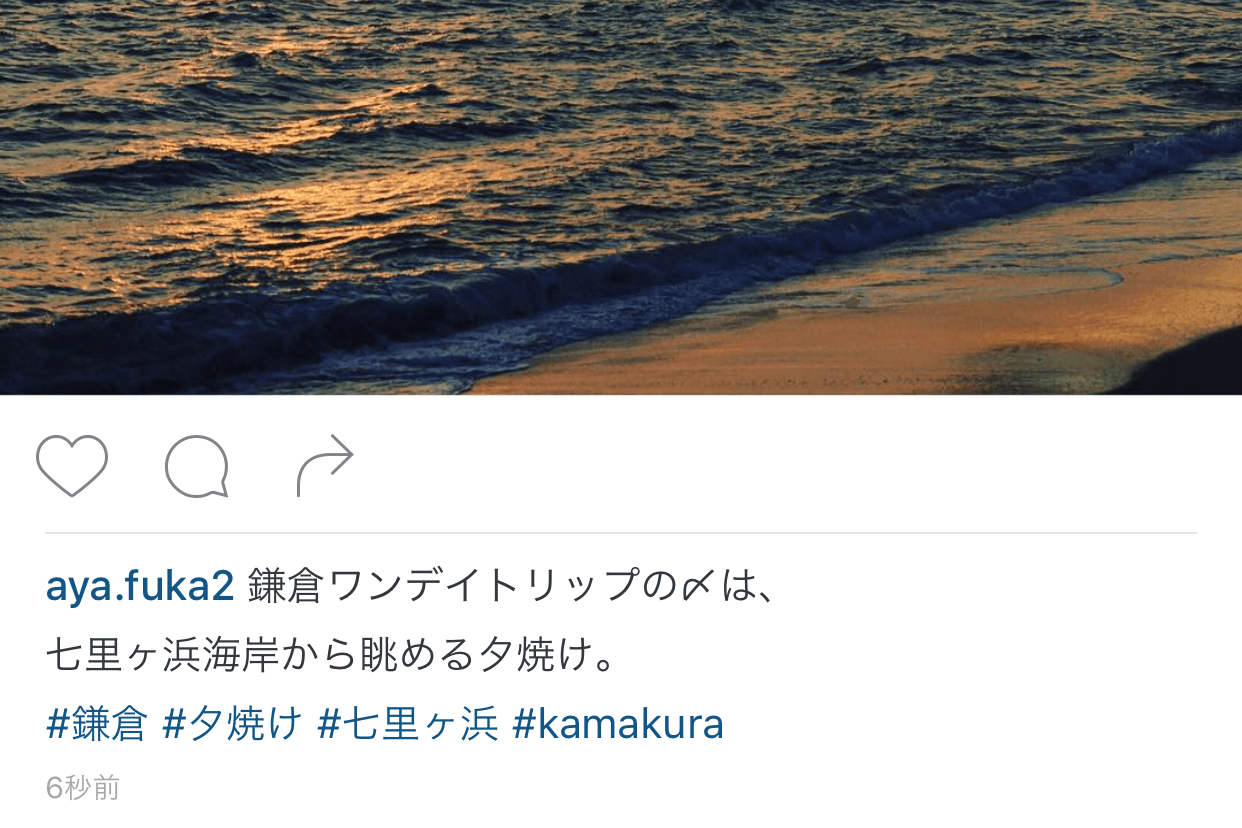The image size is (1242, 828).
Task: Share the post using the arrow icon
Action: (325, 466)
